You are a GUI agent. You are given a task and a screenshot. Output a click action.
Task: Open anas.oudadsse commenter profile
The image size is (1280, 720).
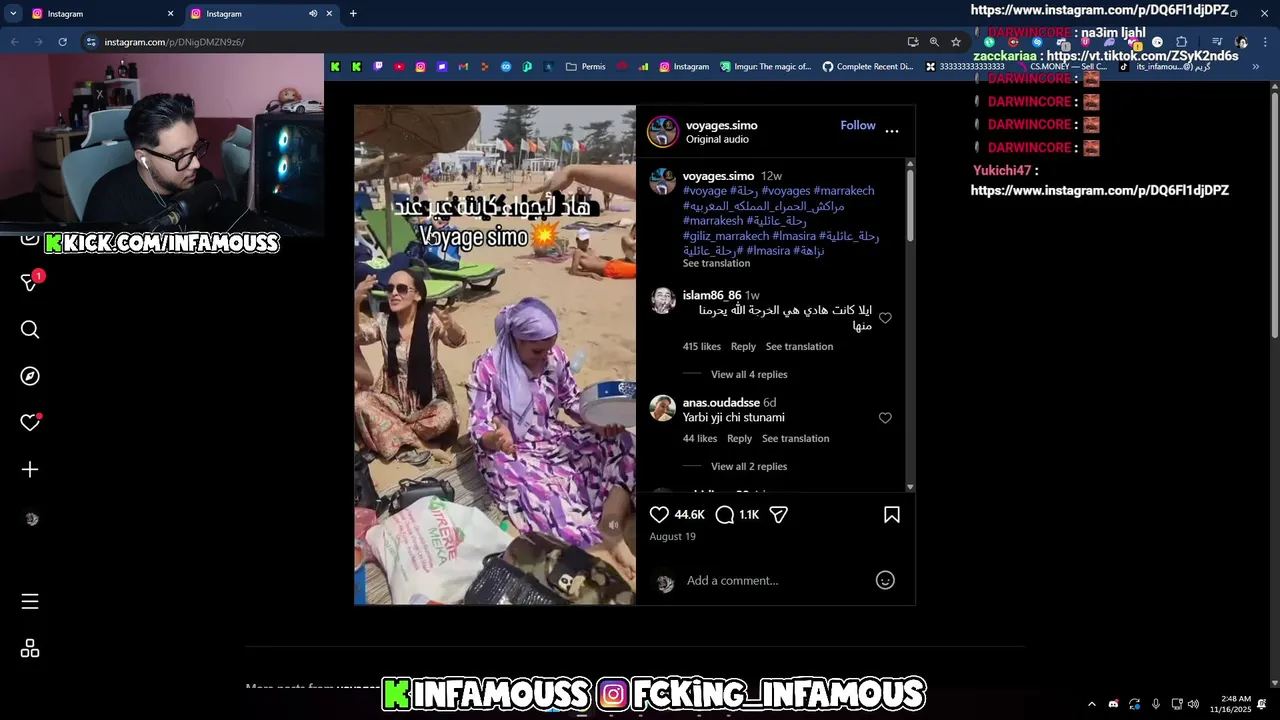[721, 402]
